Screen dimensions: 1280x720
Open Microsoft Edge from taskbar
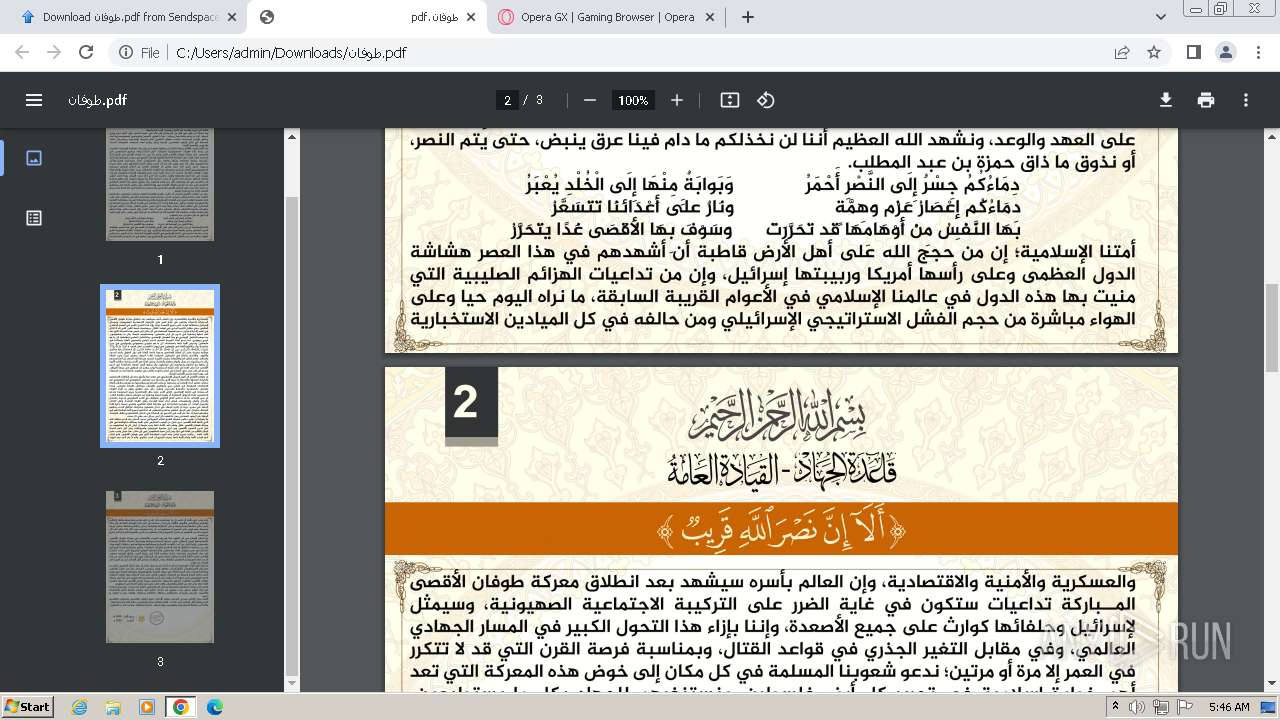pyautogui.click(x=214, y=706)
